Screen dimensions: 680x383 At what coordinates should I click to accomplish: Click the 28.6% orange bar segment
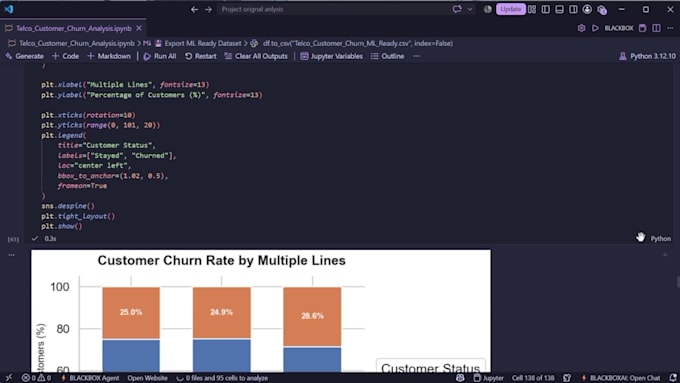[x=312, y=316]
